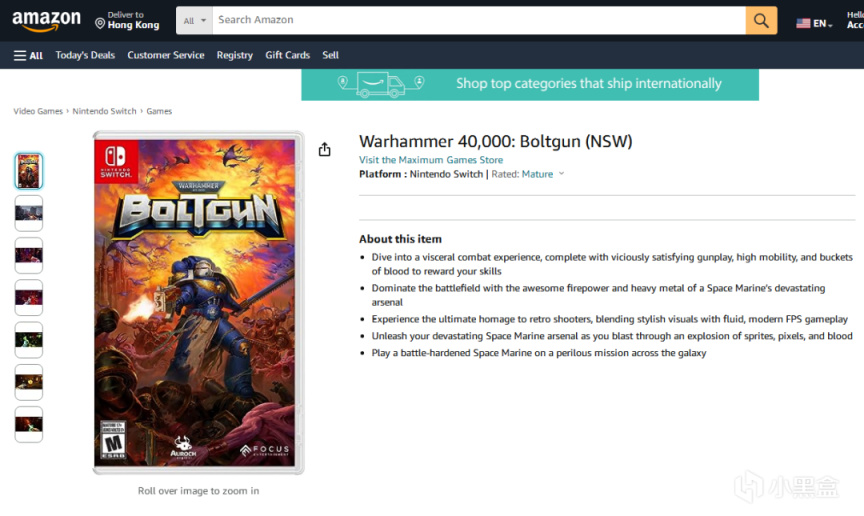Expand the rating chevron after Mature
This screenshot has height=516, width=864.
pos(561,174)
